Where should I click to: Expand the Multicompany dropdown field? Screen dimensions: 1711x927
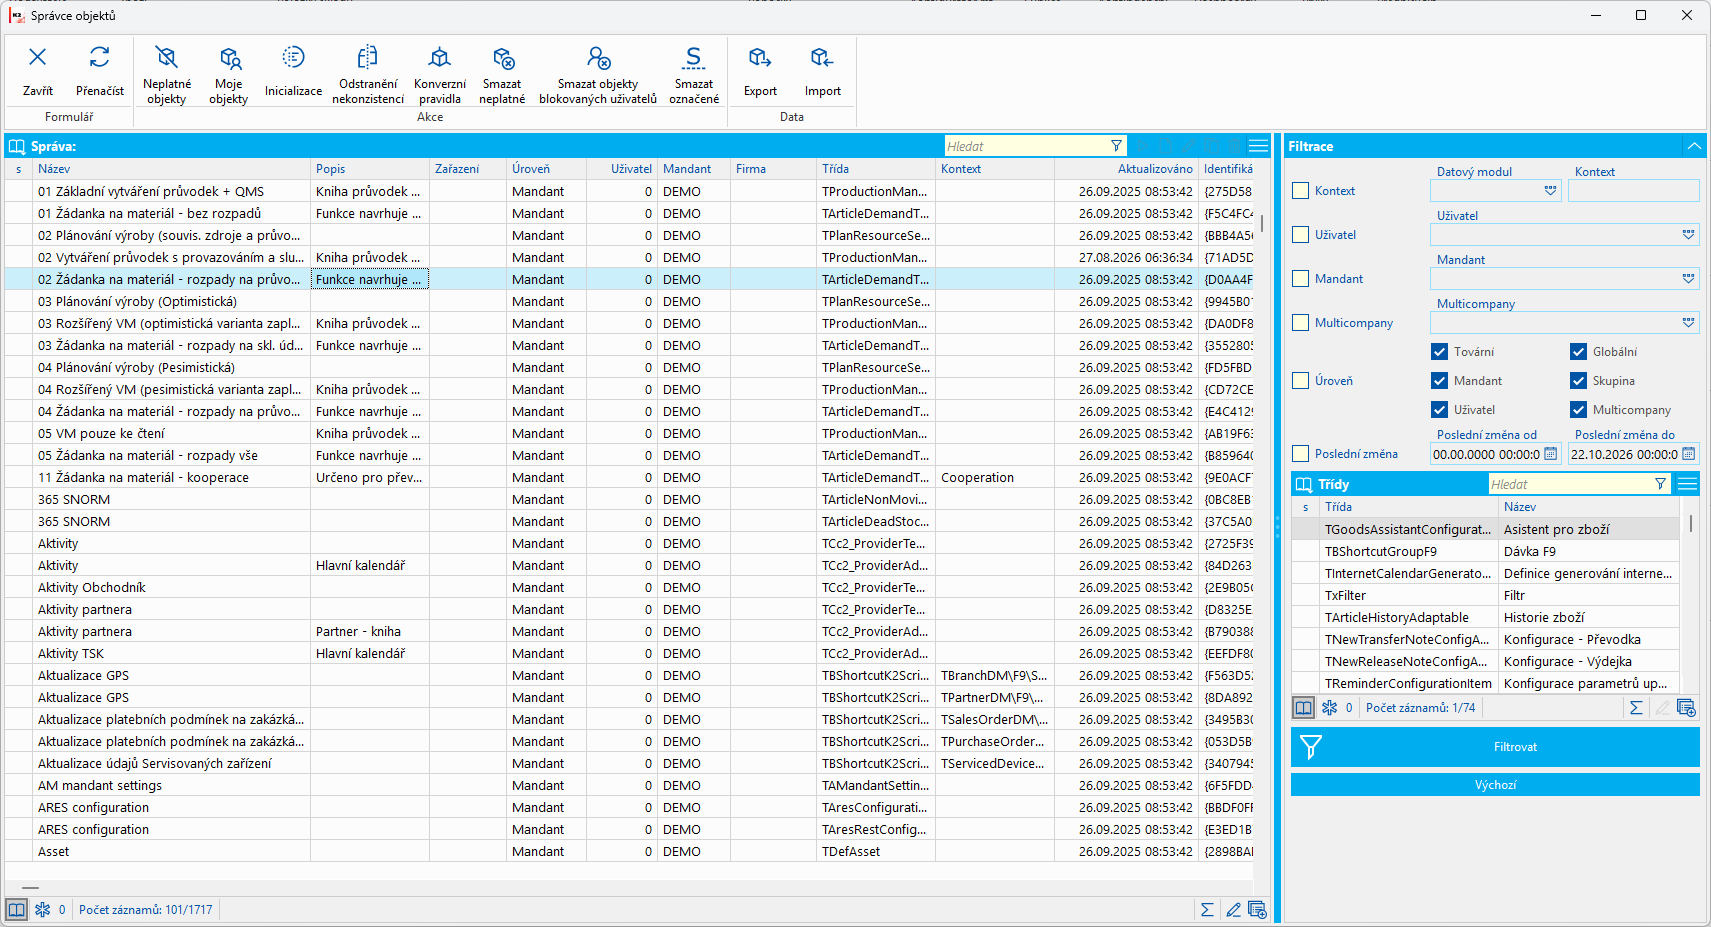click(1688, 322)
